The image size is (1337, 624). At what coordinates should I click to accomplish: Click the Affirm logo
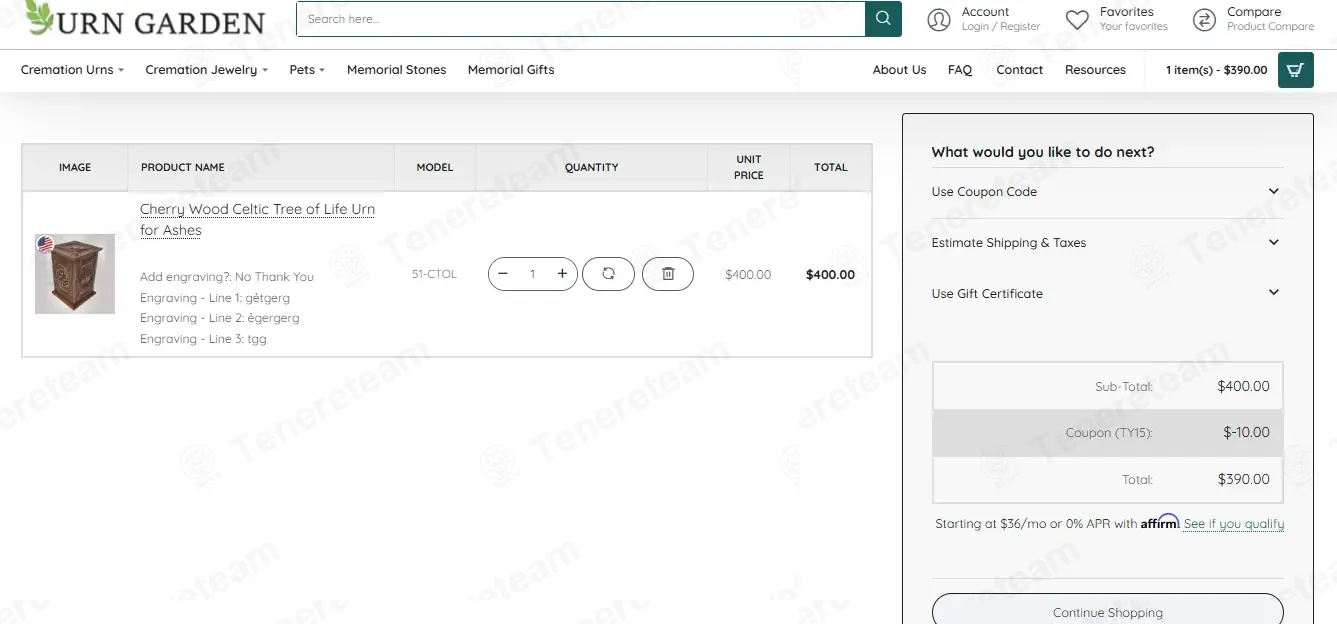(x=1160, y=522)
